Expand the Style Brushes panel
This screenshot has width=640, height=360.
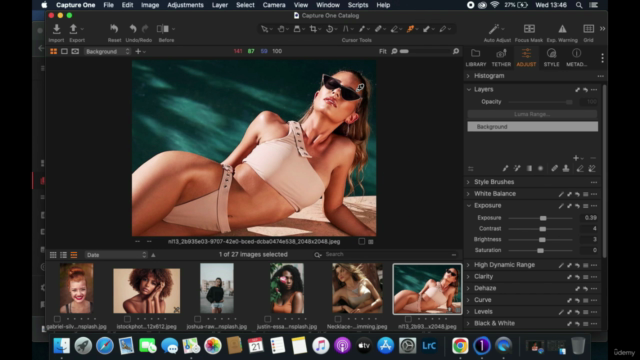point(468,182)
